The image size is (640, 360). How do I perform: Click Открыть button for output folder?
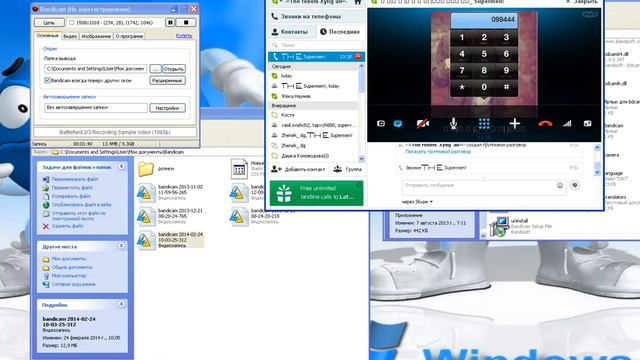click(174, 69)
